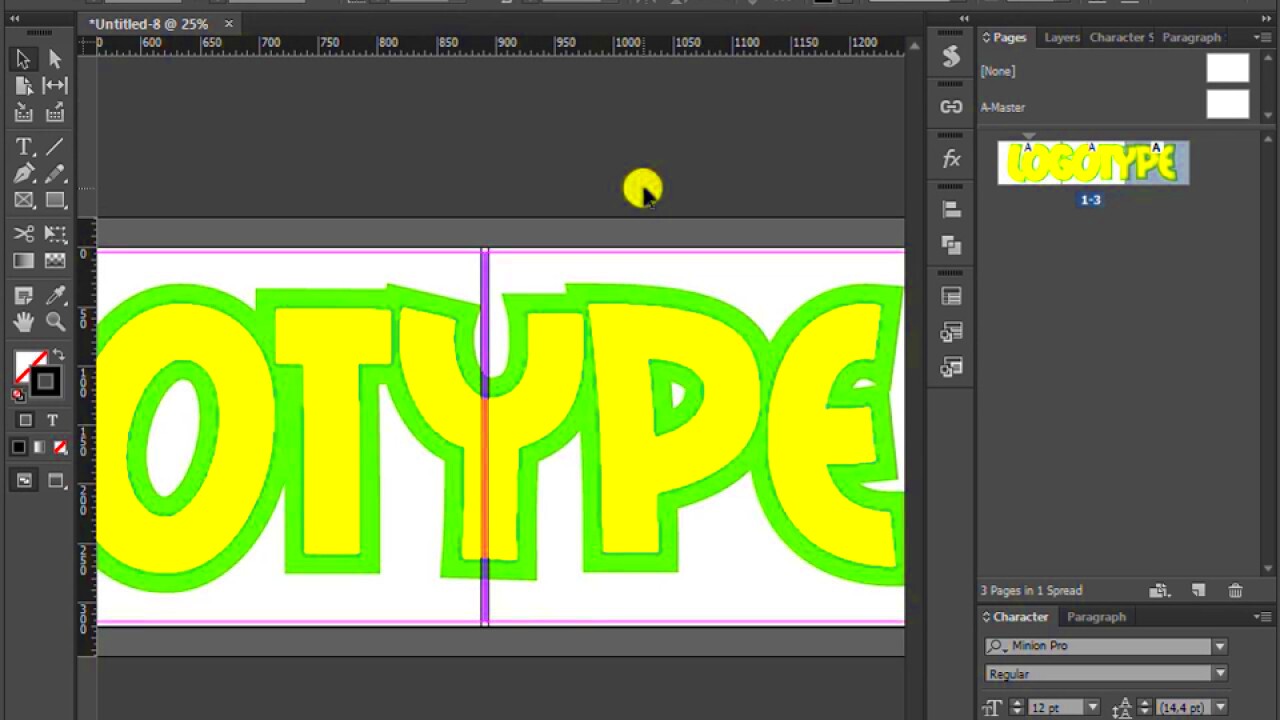Switch to Paragraph tab beside Character
The image size is (1280, 720).
point(1096,617)
